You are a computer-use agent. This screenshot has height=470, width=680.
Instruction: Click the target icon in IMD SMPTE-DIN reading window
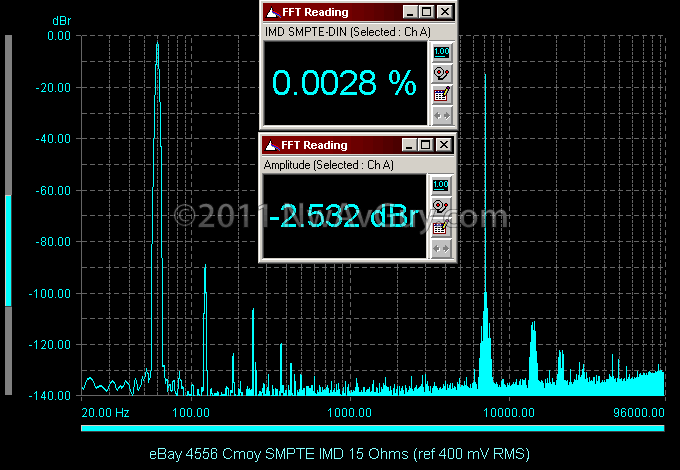441,73
